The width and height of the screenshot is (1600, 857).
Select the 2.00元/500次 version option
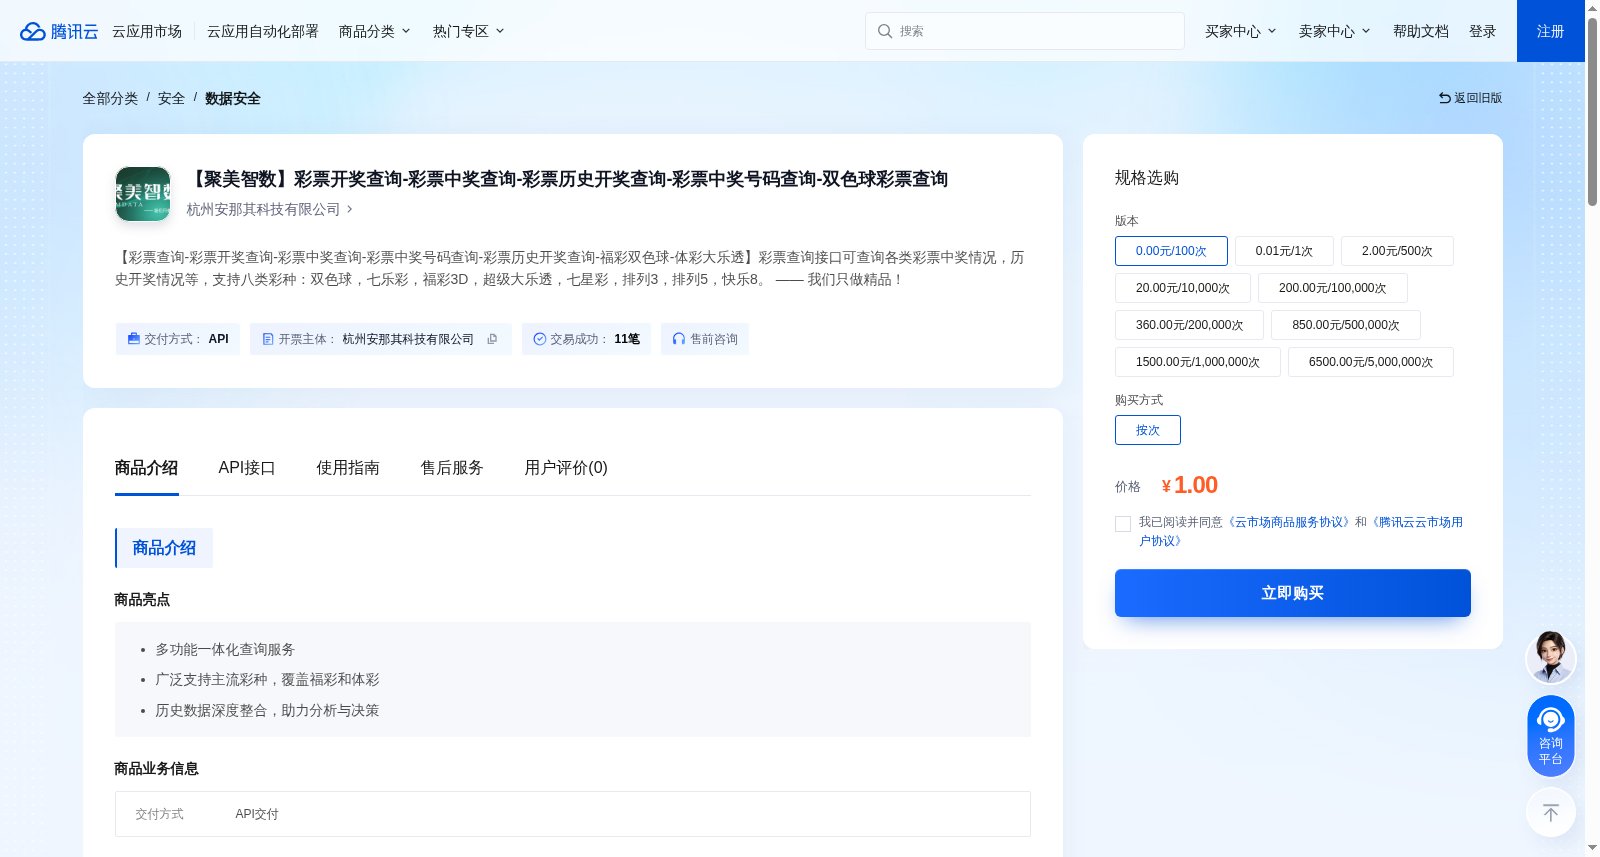point(1397,251)
